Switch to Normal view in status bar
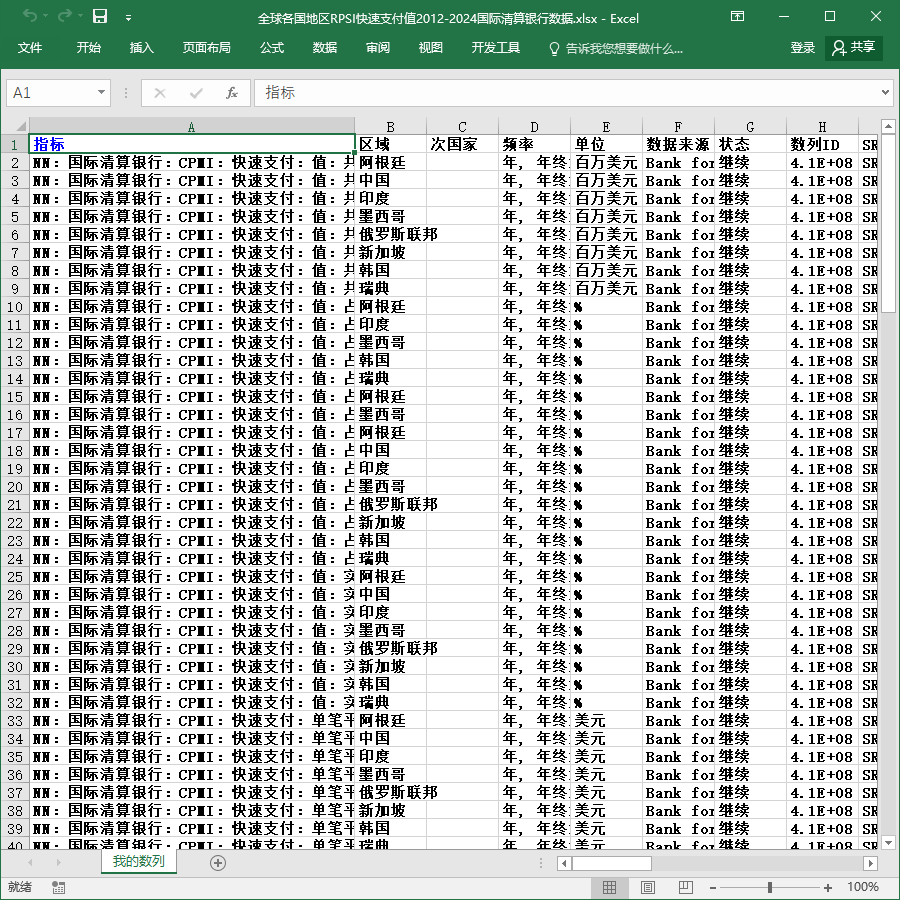Image resolution: width=900 pixels, height=900 pixels. click(610, 887)
